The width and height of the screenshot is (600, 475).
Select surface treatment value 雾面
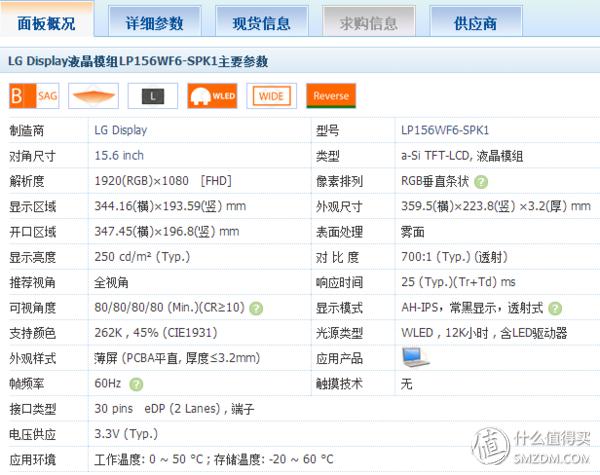click(x=412, y=232)
